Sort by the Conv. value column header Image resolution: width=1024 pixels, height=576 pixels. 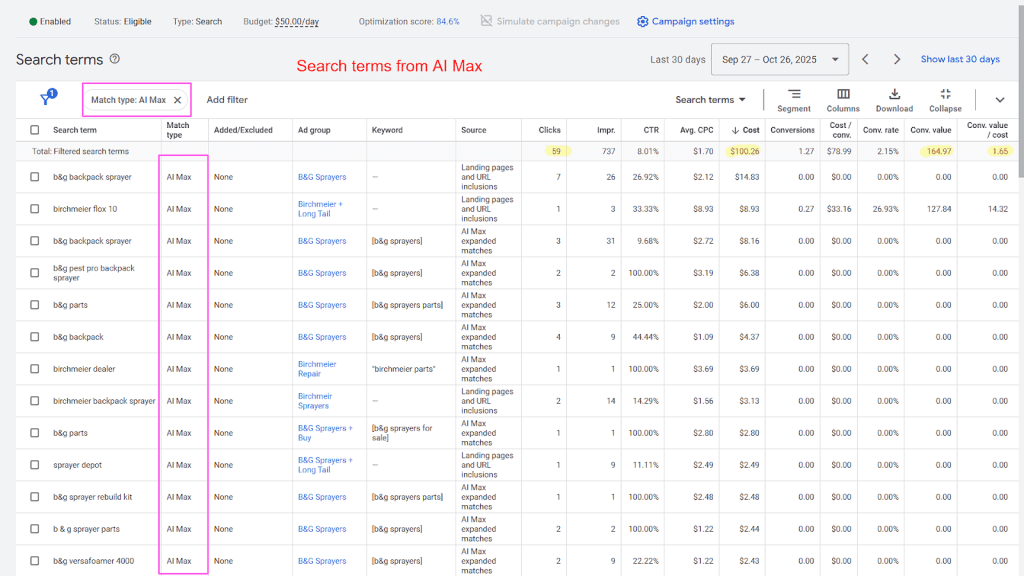(x=931, y=130)
